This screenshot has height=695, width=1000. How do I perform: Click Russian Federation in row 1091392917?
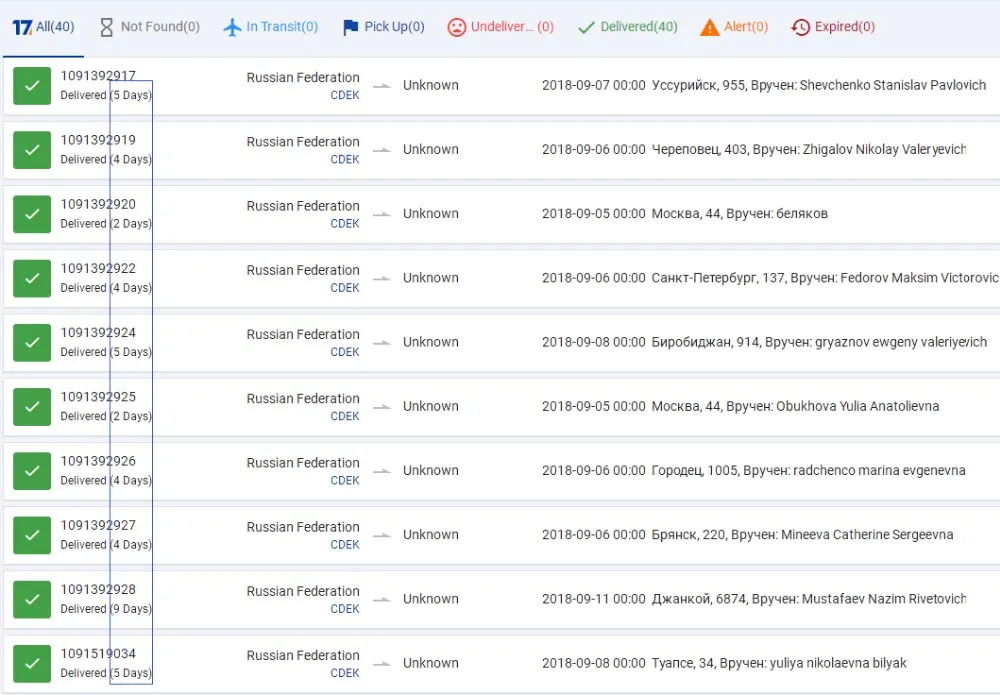pos(303,78)
